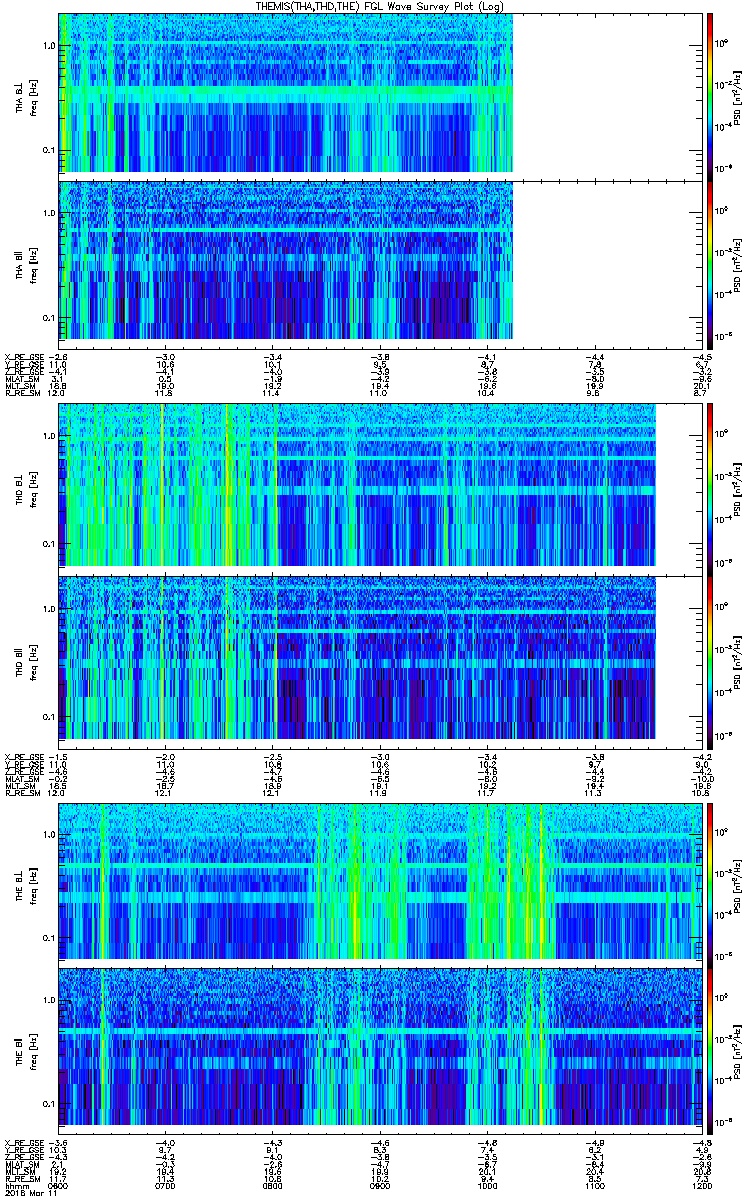
Task: Click the 1000 time tick label
Action: tap(487, 1184)
